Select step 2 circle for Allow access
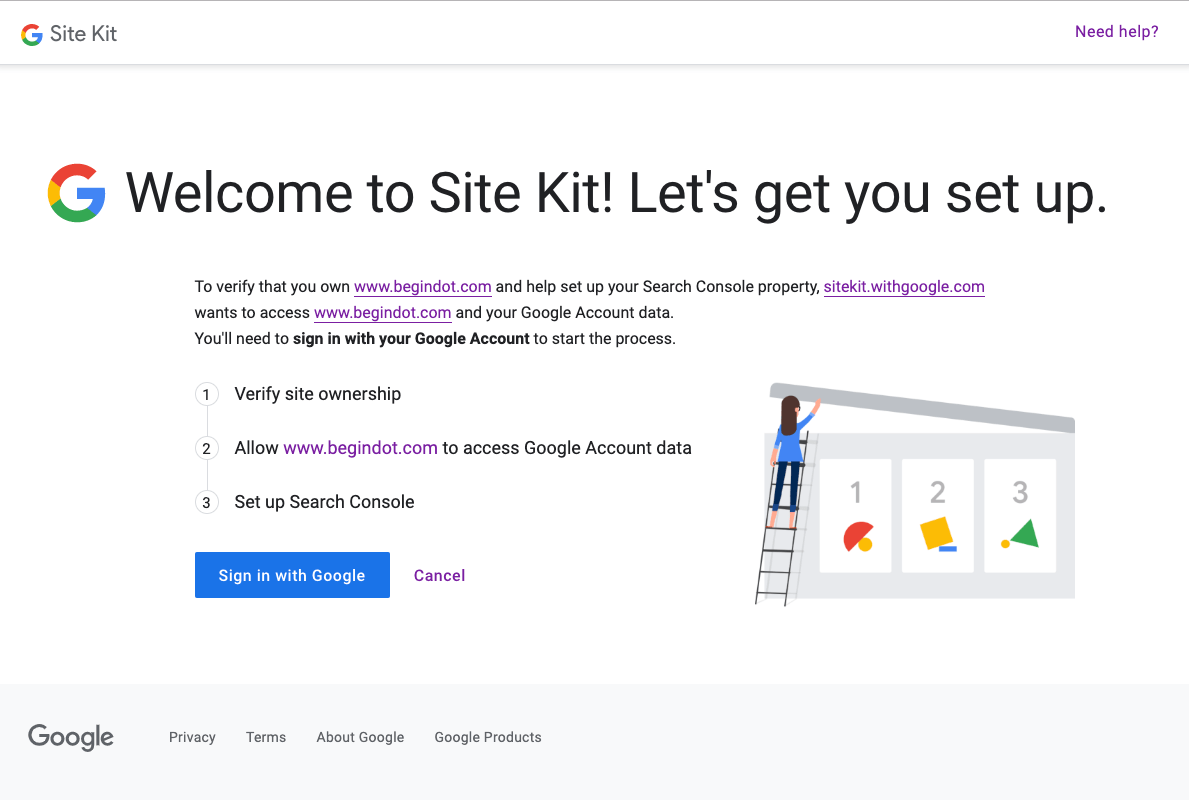The image size is (1189, 800). click(206, 448)
